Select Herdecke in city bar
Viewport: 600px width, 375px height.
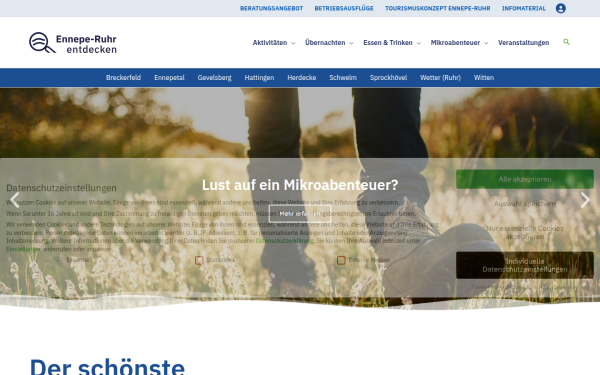(x=302, y=78)
